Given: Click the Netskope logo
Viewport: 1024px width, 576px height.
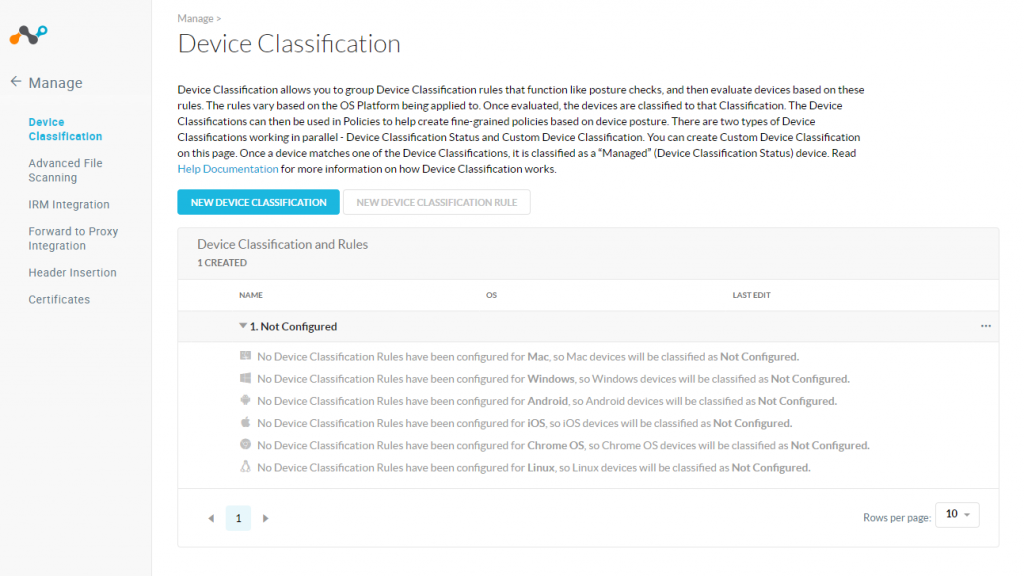Looking at the screenshot, I should click(28, 34).
